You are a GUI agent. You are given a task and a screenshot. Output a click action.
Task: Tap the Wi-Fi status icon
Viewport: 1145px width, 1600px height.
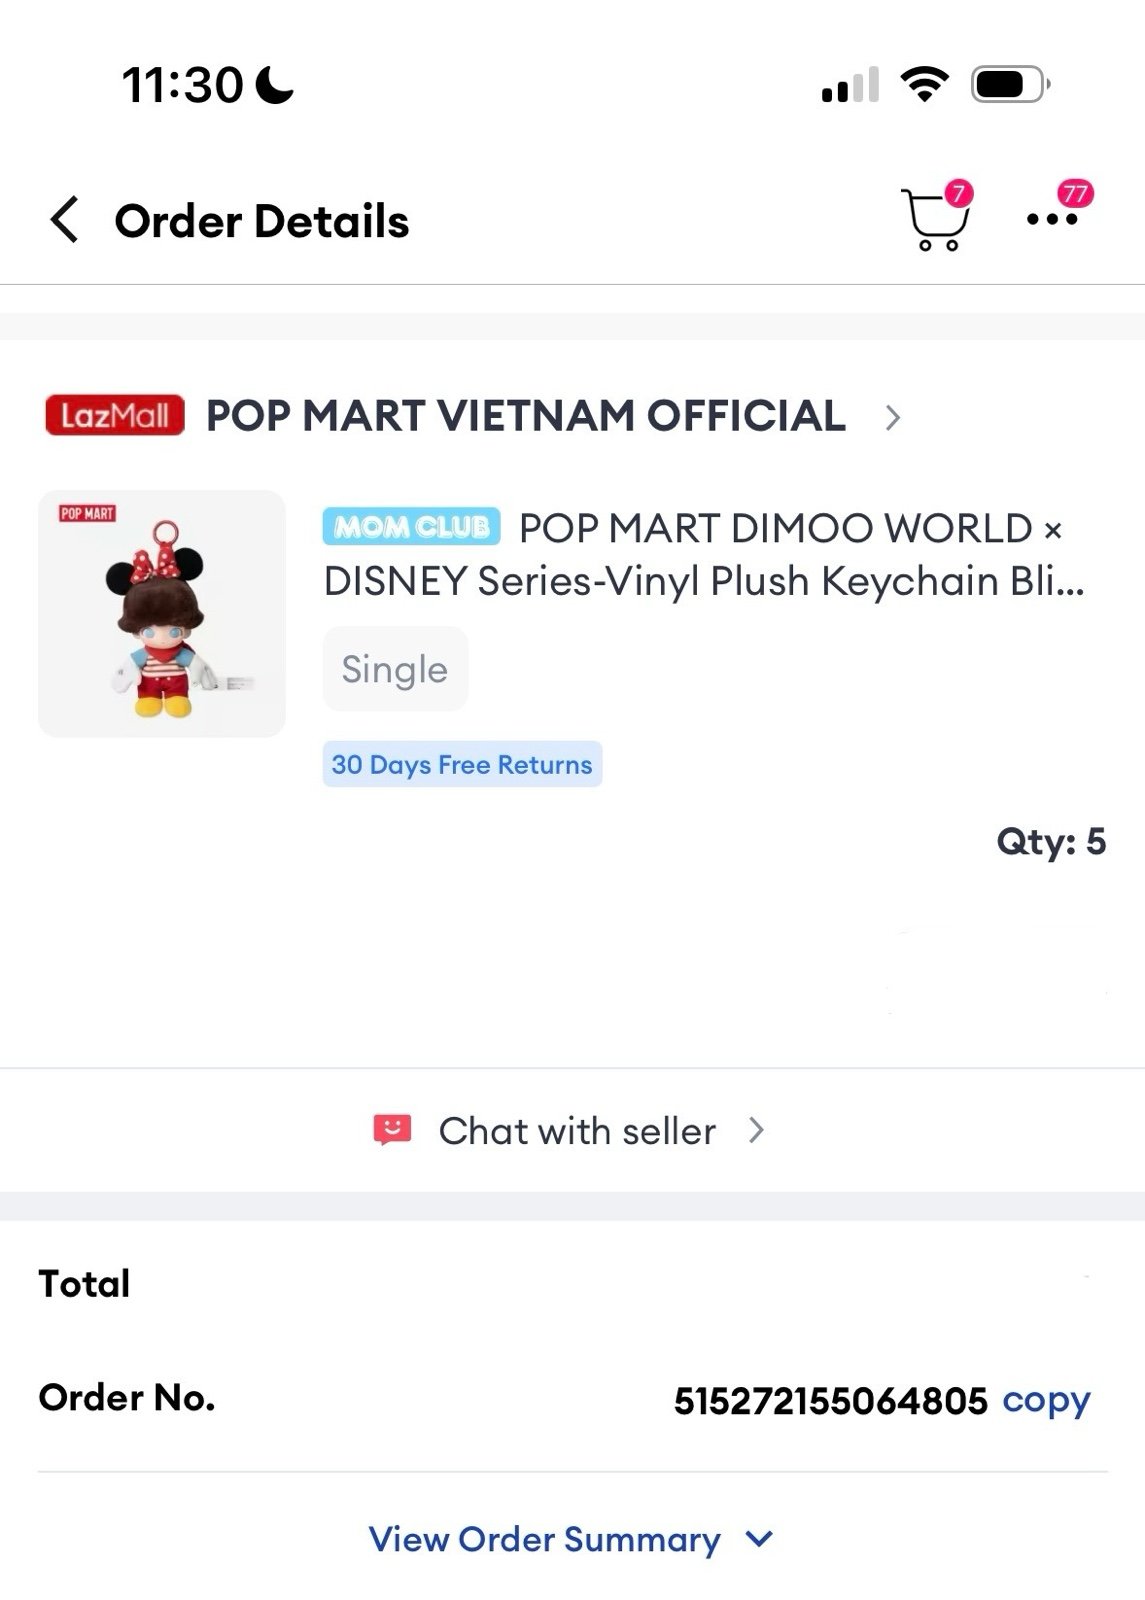coord(924,84)
